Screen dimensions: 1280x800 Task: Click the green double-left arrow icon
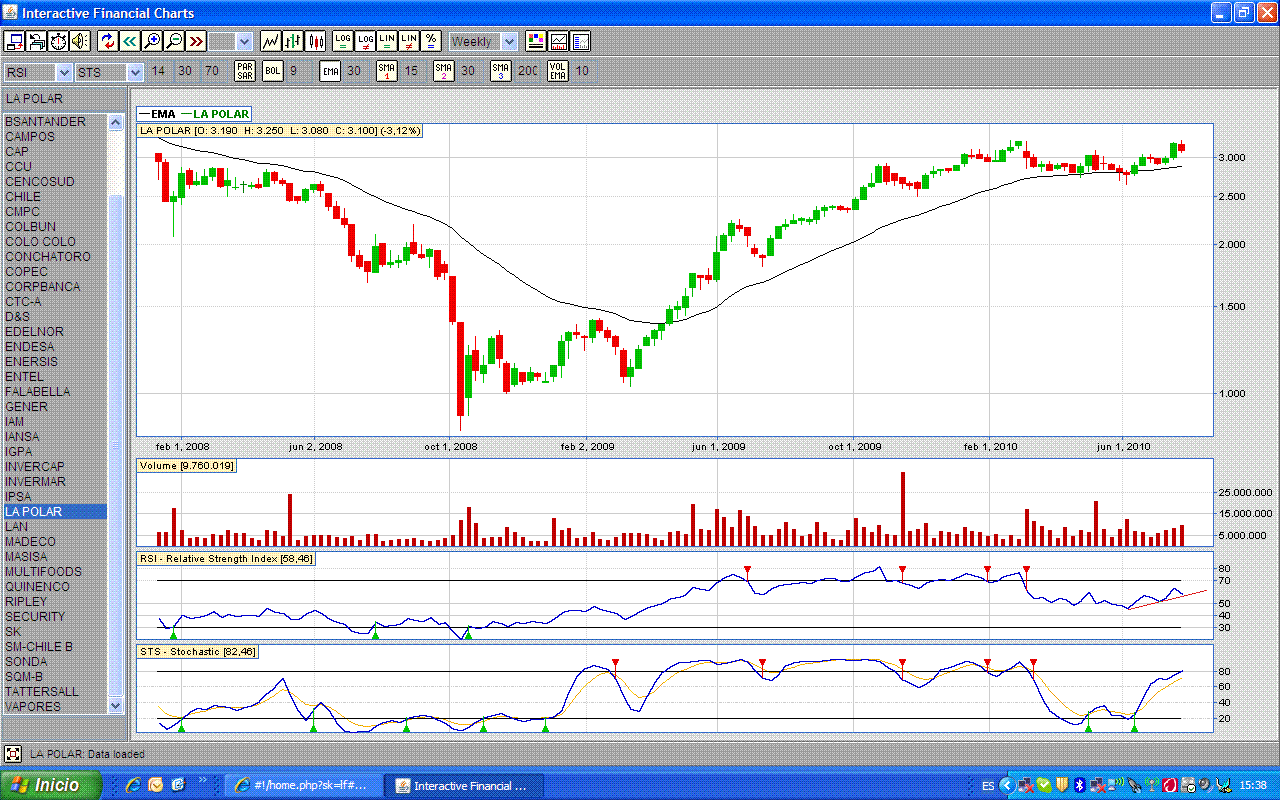pyautogui.click(x=130, y=41)
